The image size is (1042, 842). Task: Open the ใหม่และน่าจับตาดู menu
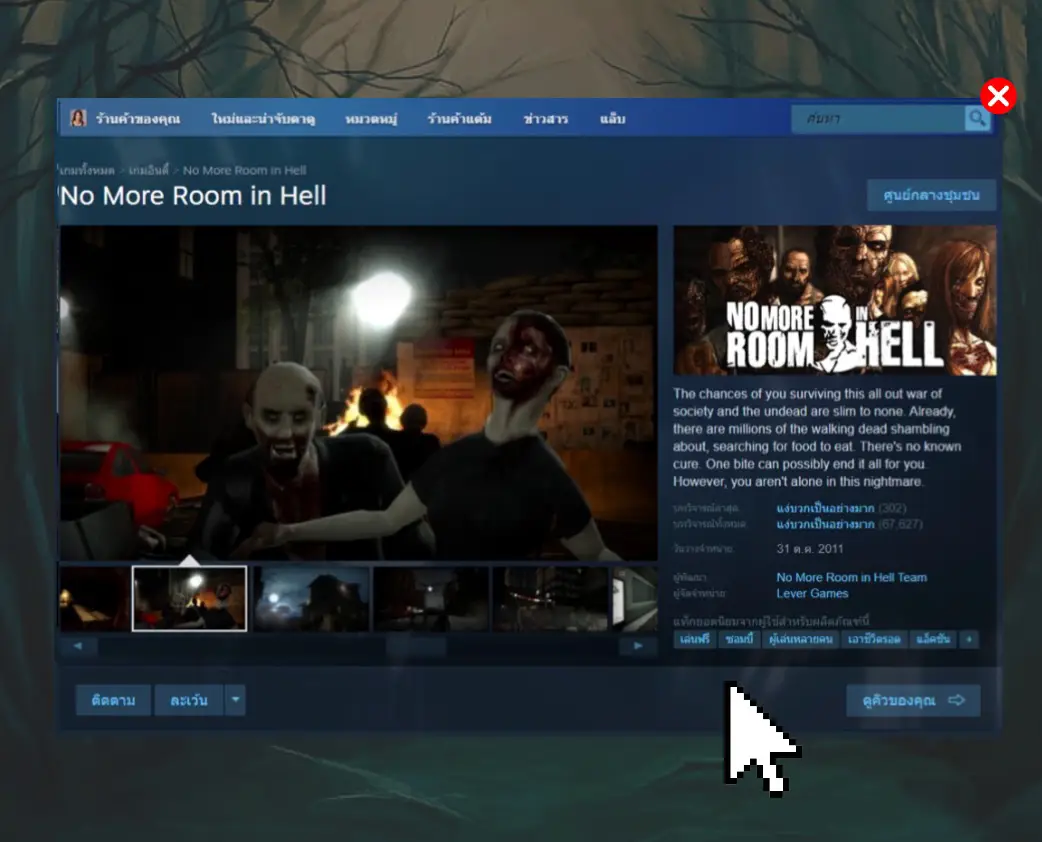pos(263,119)
